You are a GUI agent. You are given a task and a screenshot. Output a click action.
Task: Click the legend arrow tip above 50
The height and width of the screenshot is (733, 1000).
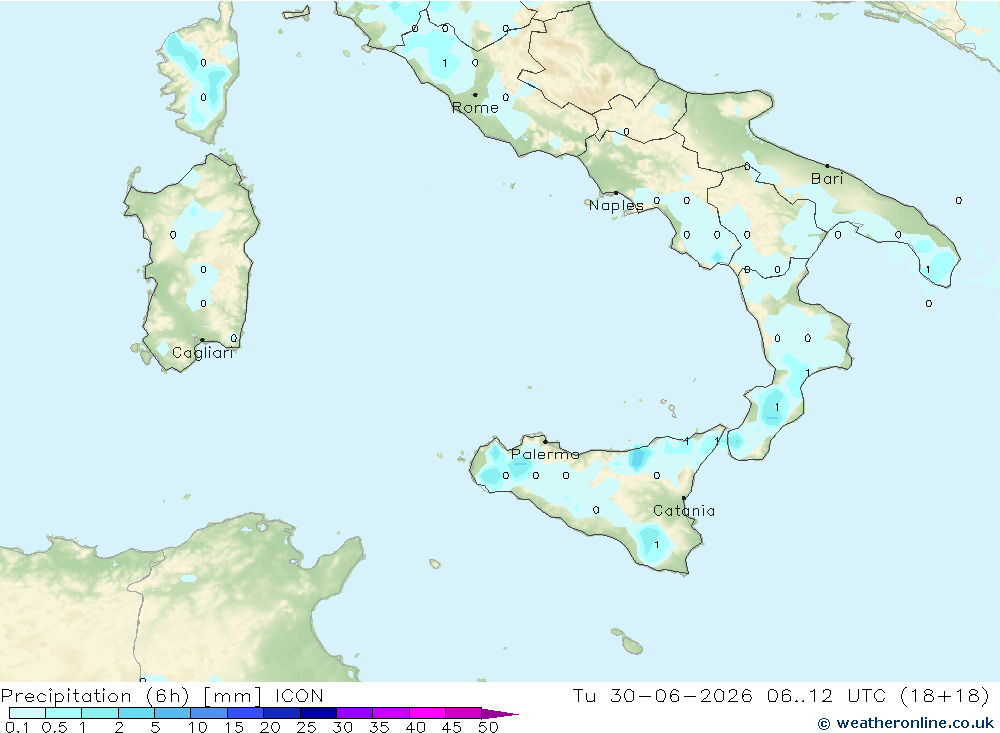(501, 714)
